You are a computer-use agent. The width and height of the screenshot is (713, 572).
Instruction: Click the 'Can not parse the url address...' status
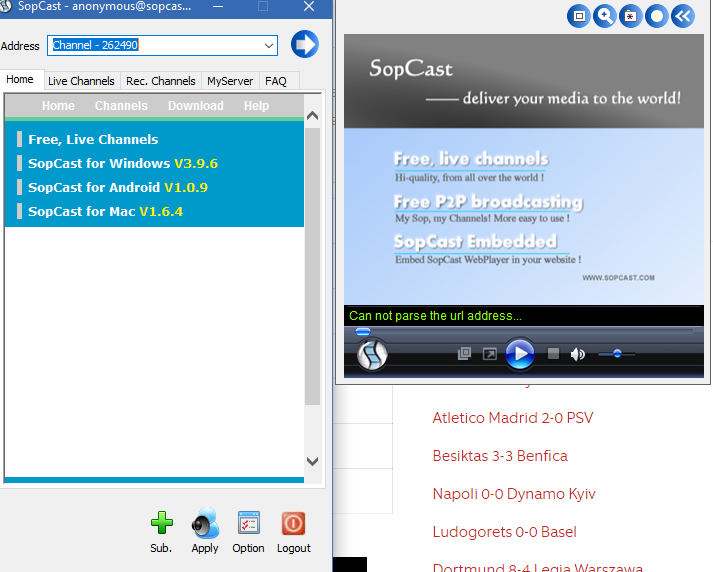tap(435, 316)
